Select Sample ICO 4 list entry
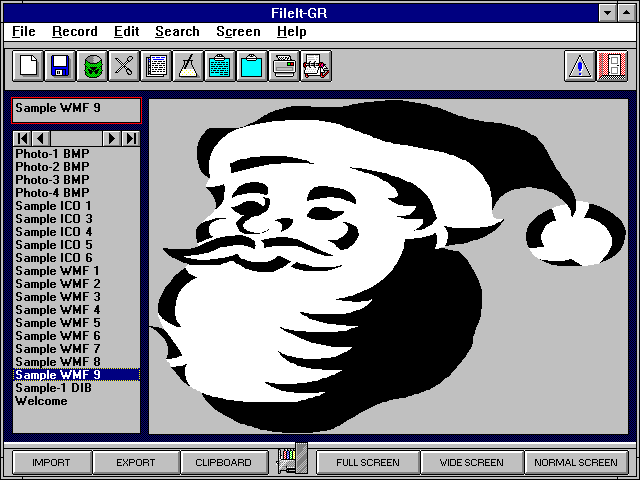The width and height of the screenshot is (640, 480). click(x=54, y=232)
